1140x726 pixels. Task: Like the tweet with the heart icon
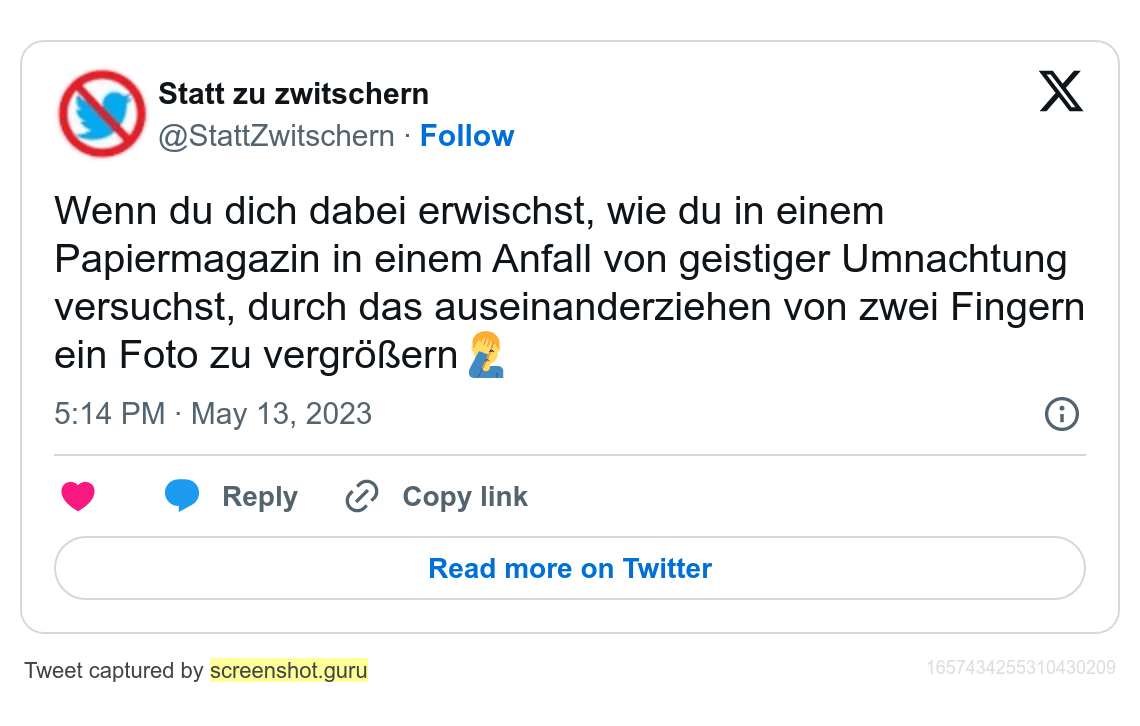click(78, 496)
